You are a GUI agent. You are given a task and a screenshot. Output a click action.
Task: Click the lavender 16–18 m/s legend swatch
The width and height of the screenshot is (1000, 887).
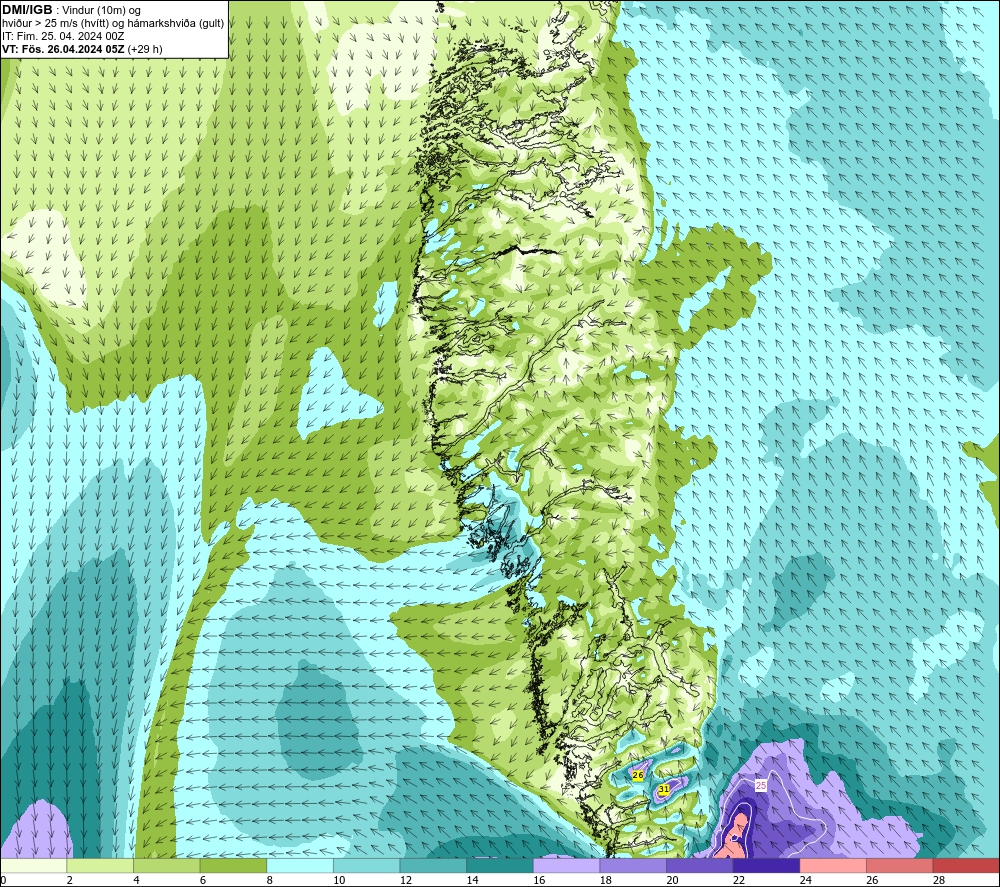click(x=566, y=866)
